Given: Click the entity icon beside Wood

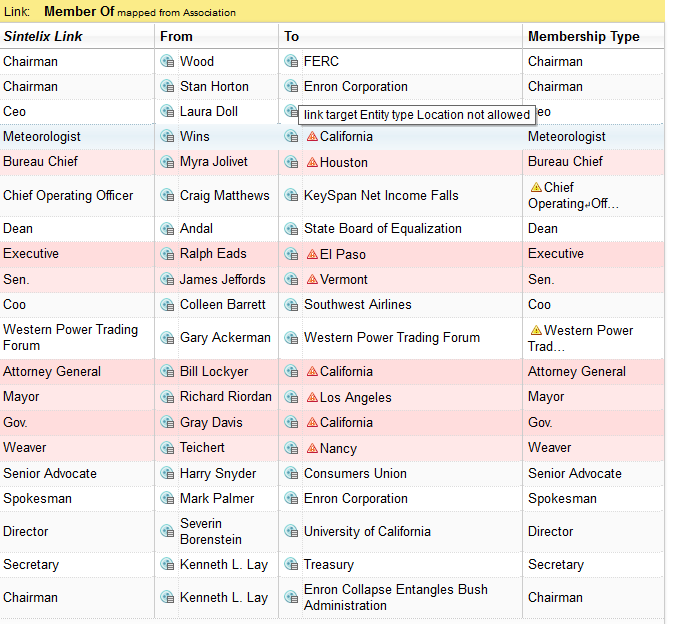Looking at the screenshot, I should point(168,62).
